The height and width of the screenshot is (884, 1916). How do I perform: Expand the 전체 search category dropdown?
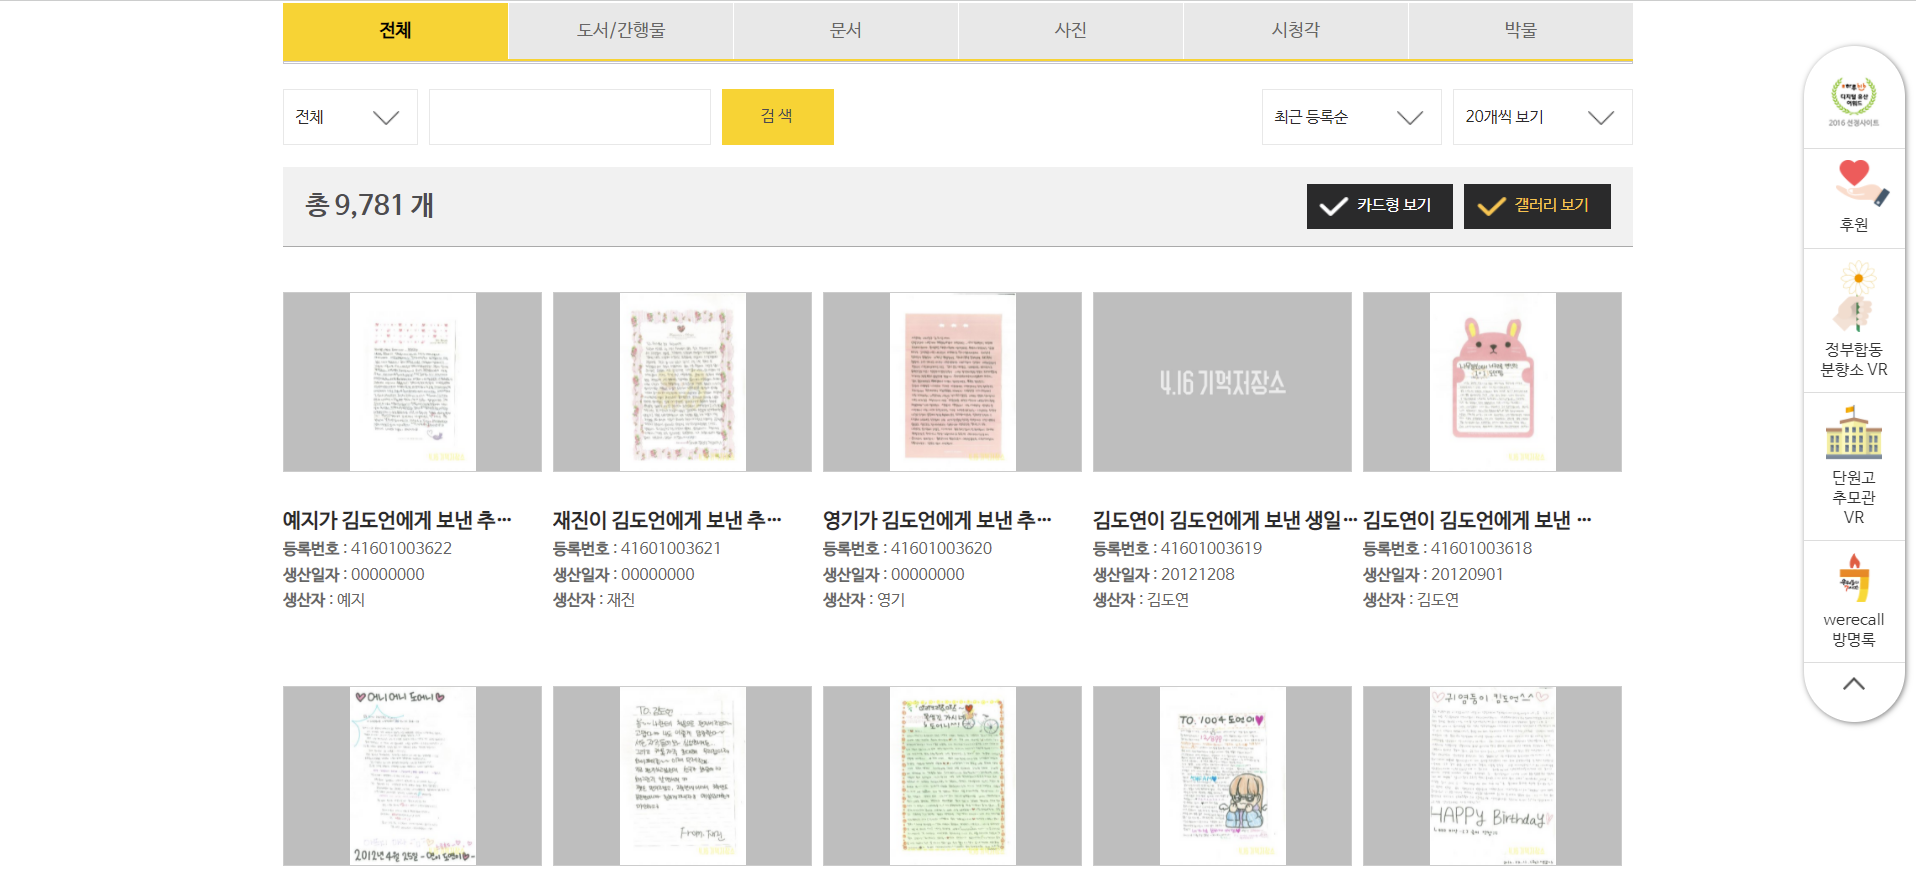click(x=350, y=117)
